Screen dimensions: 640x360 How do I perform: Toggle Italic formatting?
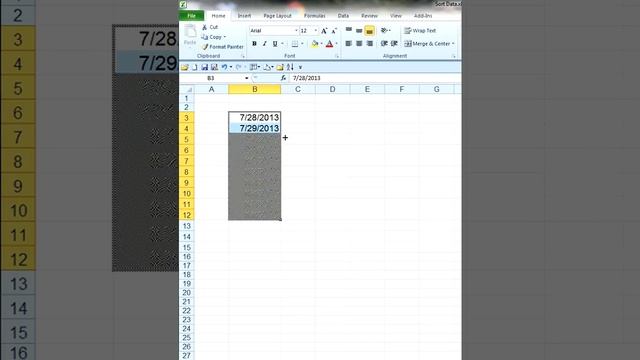(x=264, y=44)
